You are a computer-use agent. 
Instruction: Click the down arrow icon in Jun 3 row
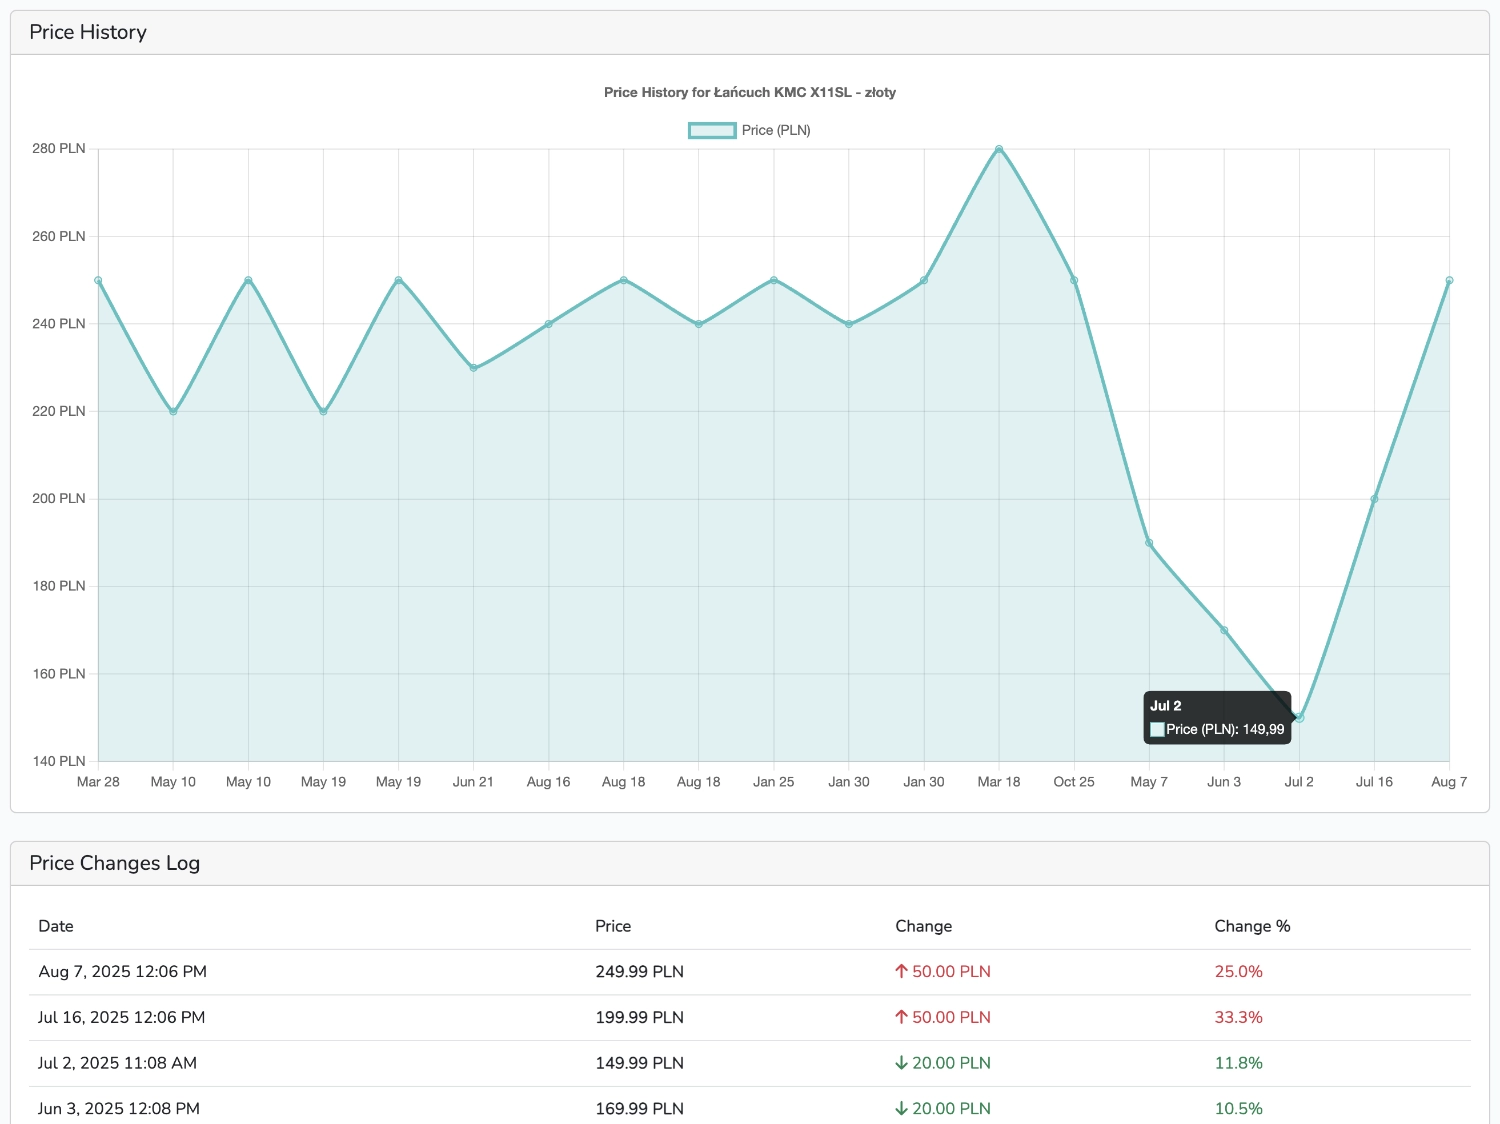pos(901,1108)
